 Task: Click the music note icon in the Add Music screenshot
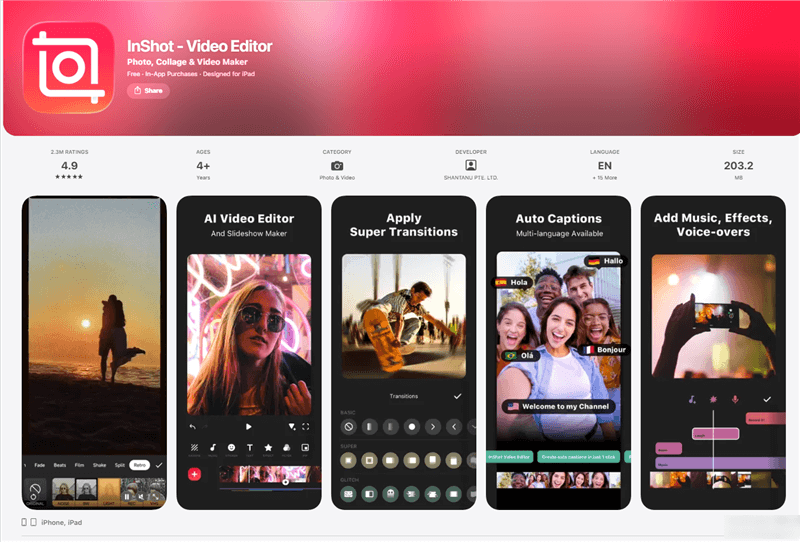pos(691,399)
